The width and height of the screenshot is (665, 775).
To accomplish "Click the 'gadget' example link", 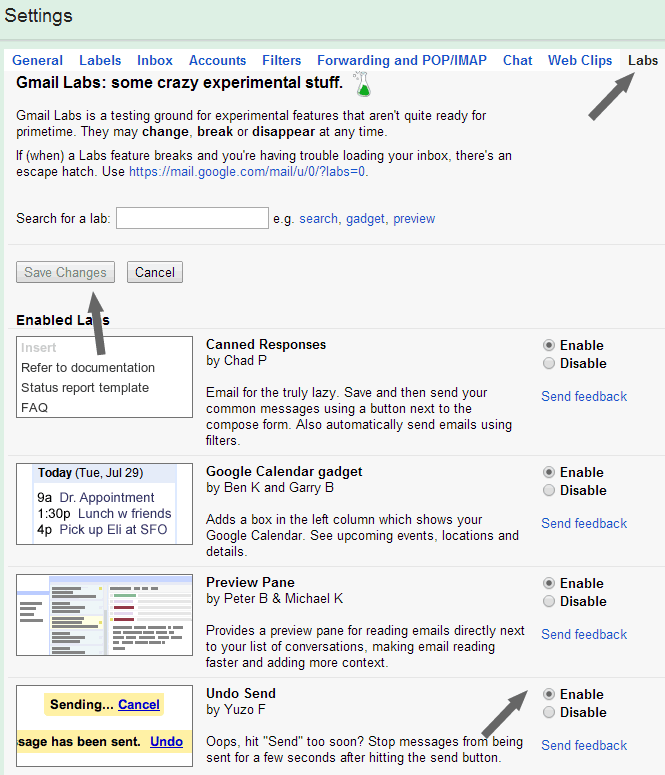I will 365,218.
